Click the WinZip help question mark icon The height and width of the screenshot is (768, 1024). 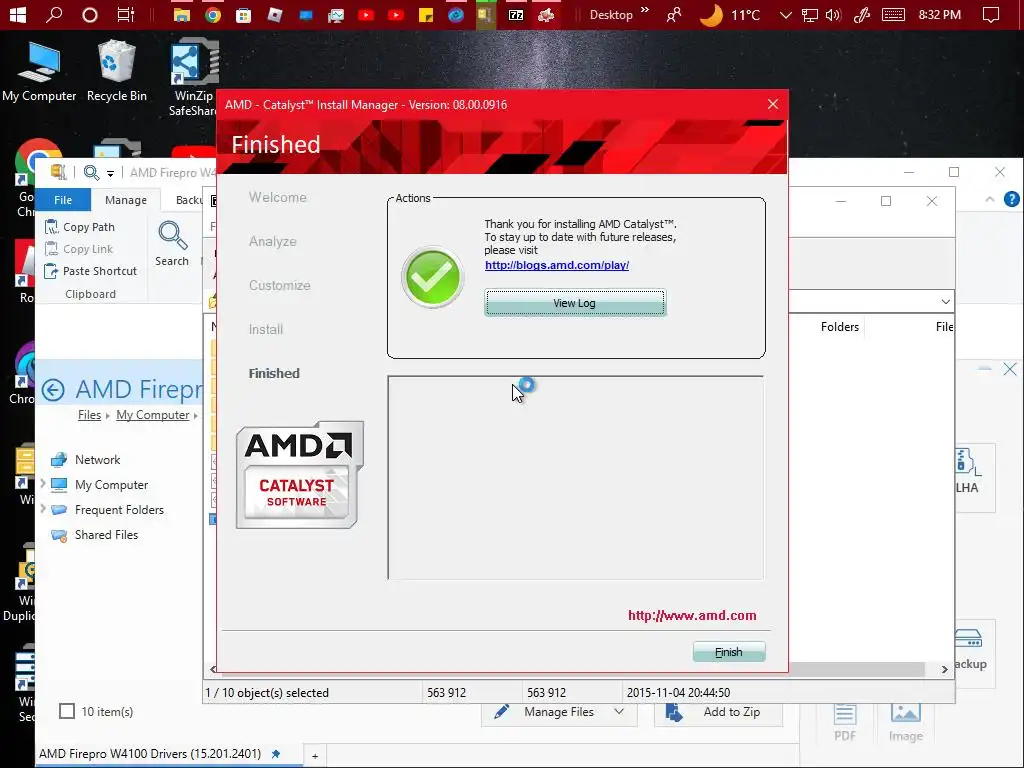[1012, 199]
